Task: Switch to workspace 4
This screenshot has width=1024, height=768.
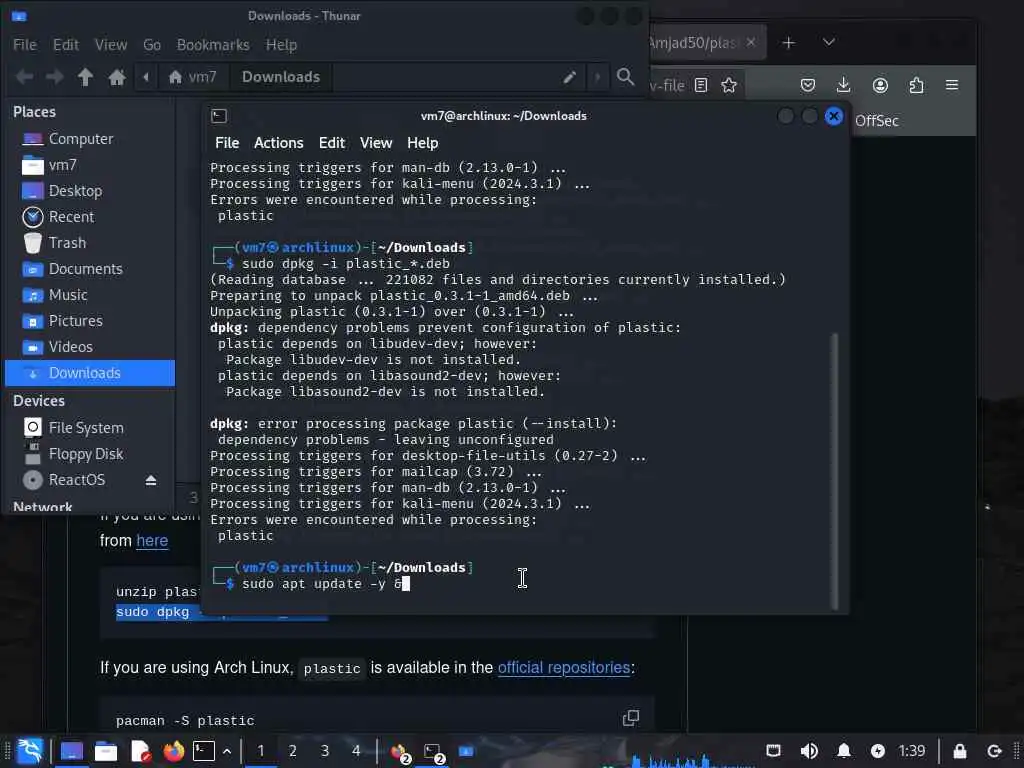Action: tap(357, 751)
